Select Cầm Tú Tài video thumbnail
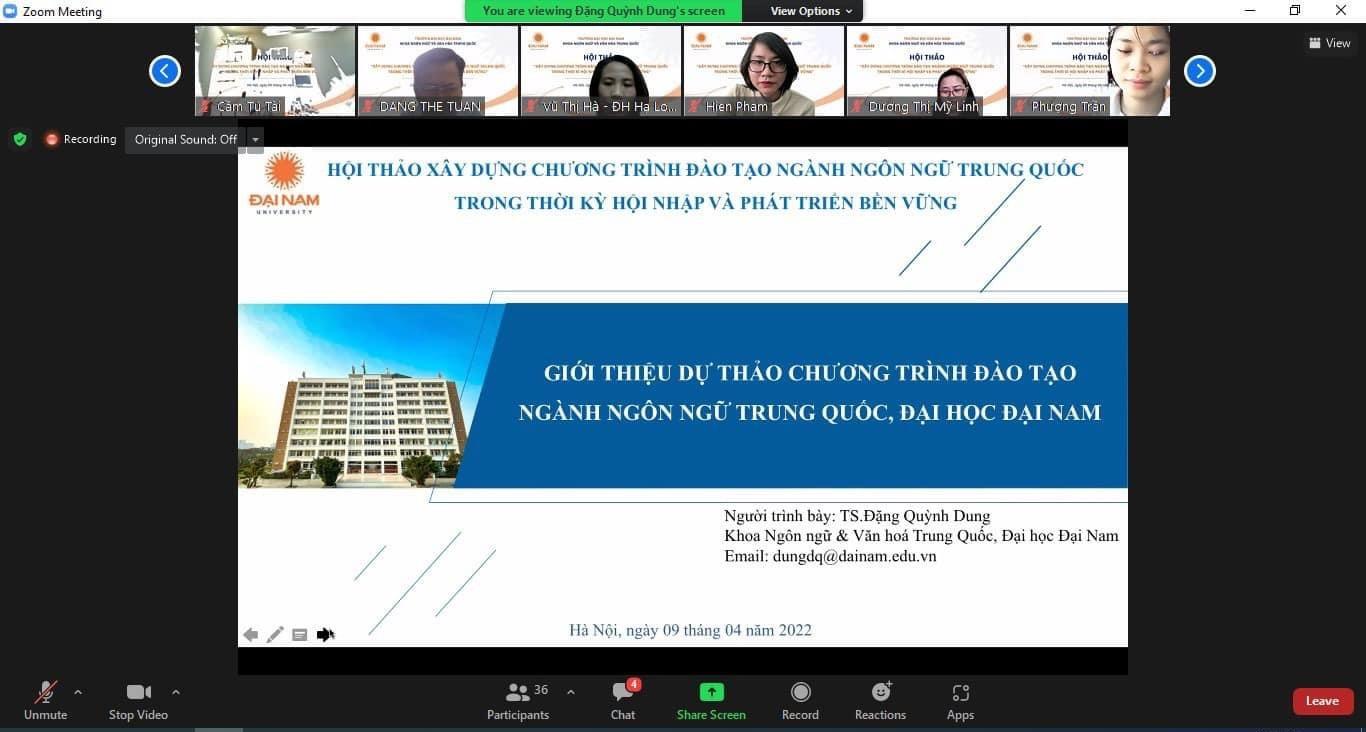Viewport: 1366px width, 732px height. 275,71
